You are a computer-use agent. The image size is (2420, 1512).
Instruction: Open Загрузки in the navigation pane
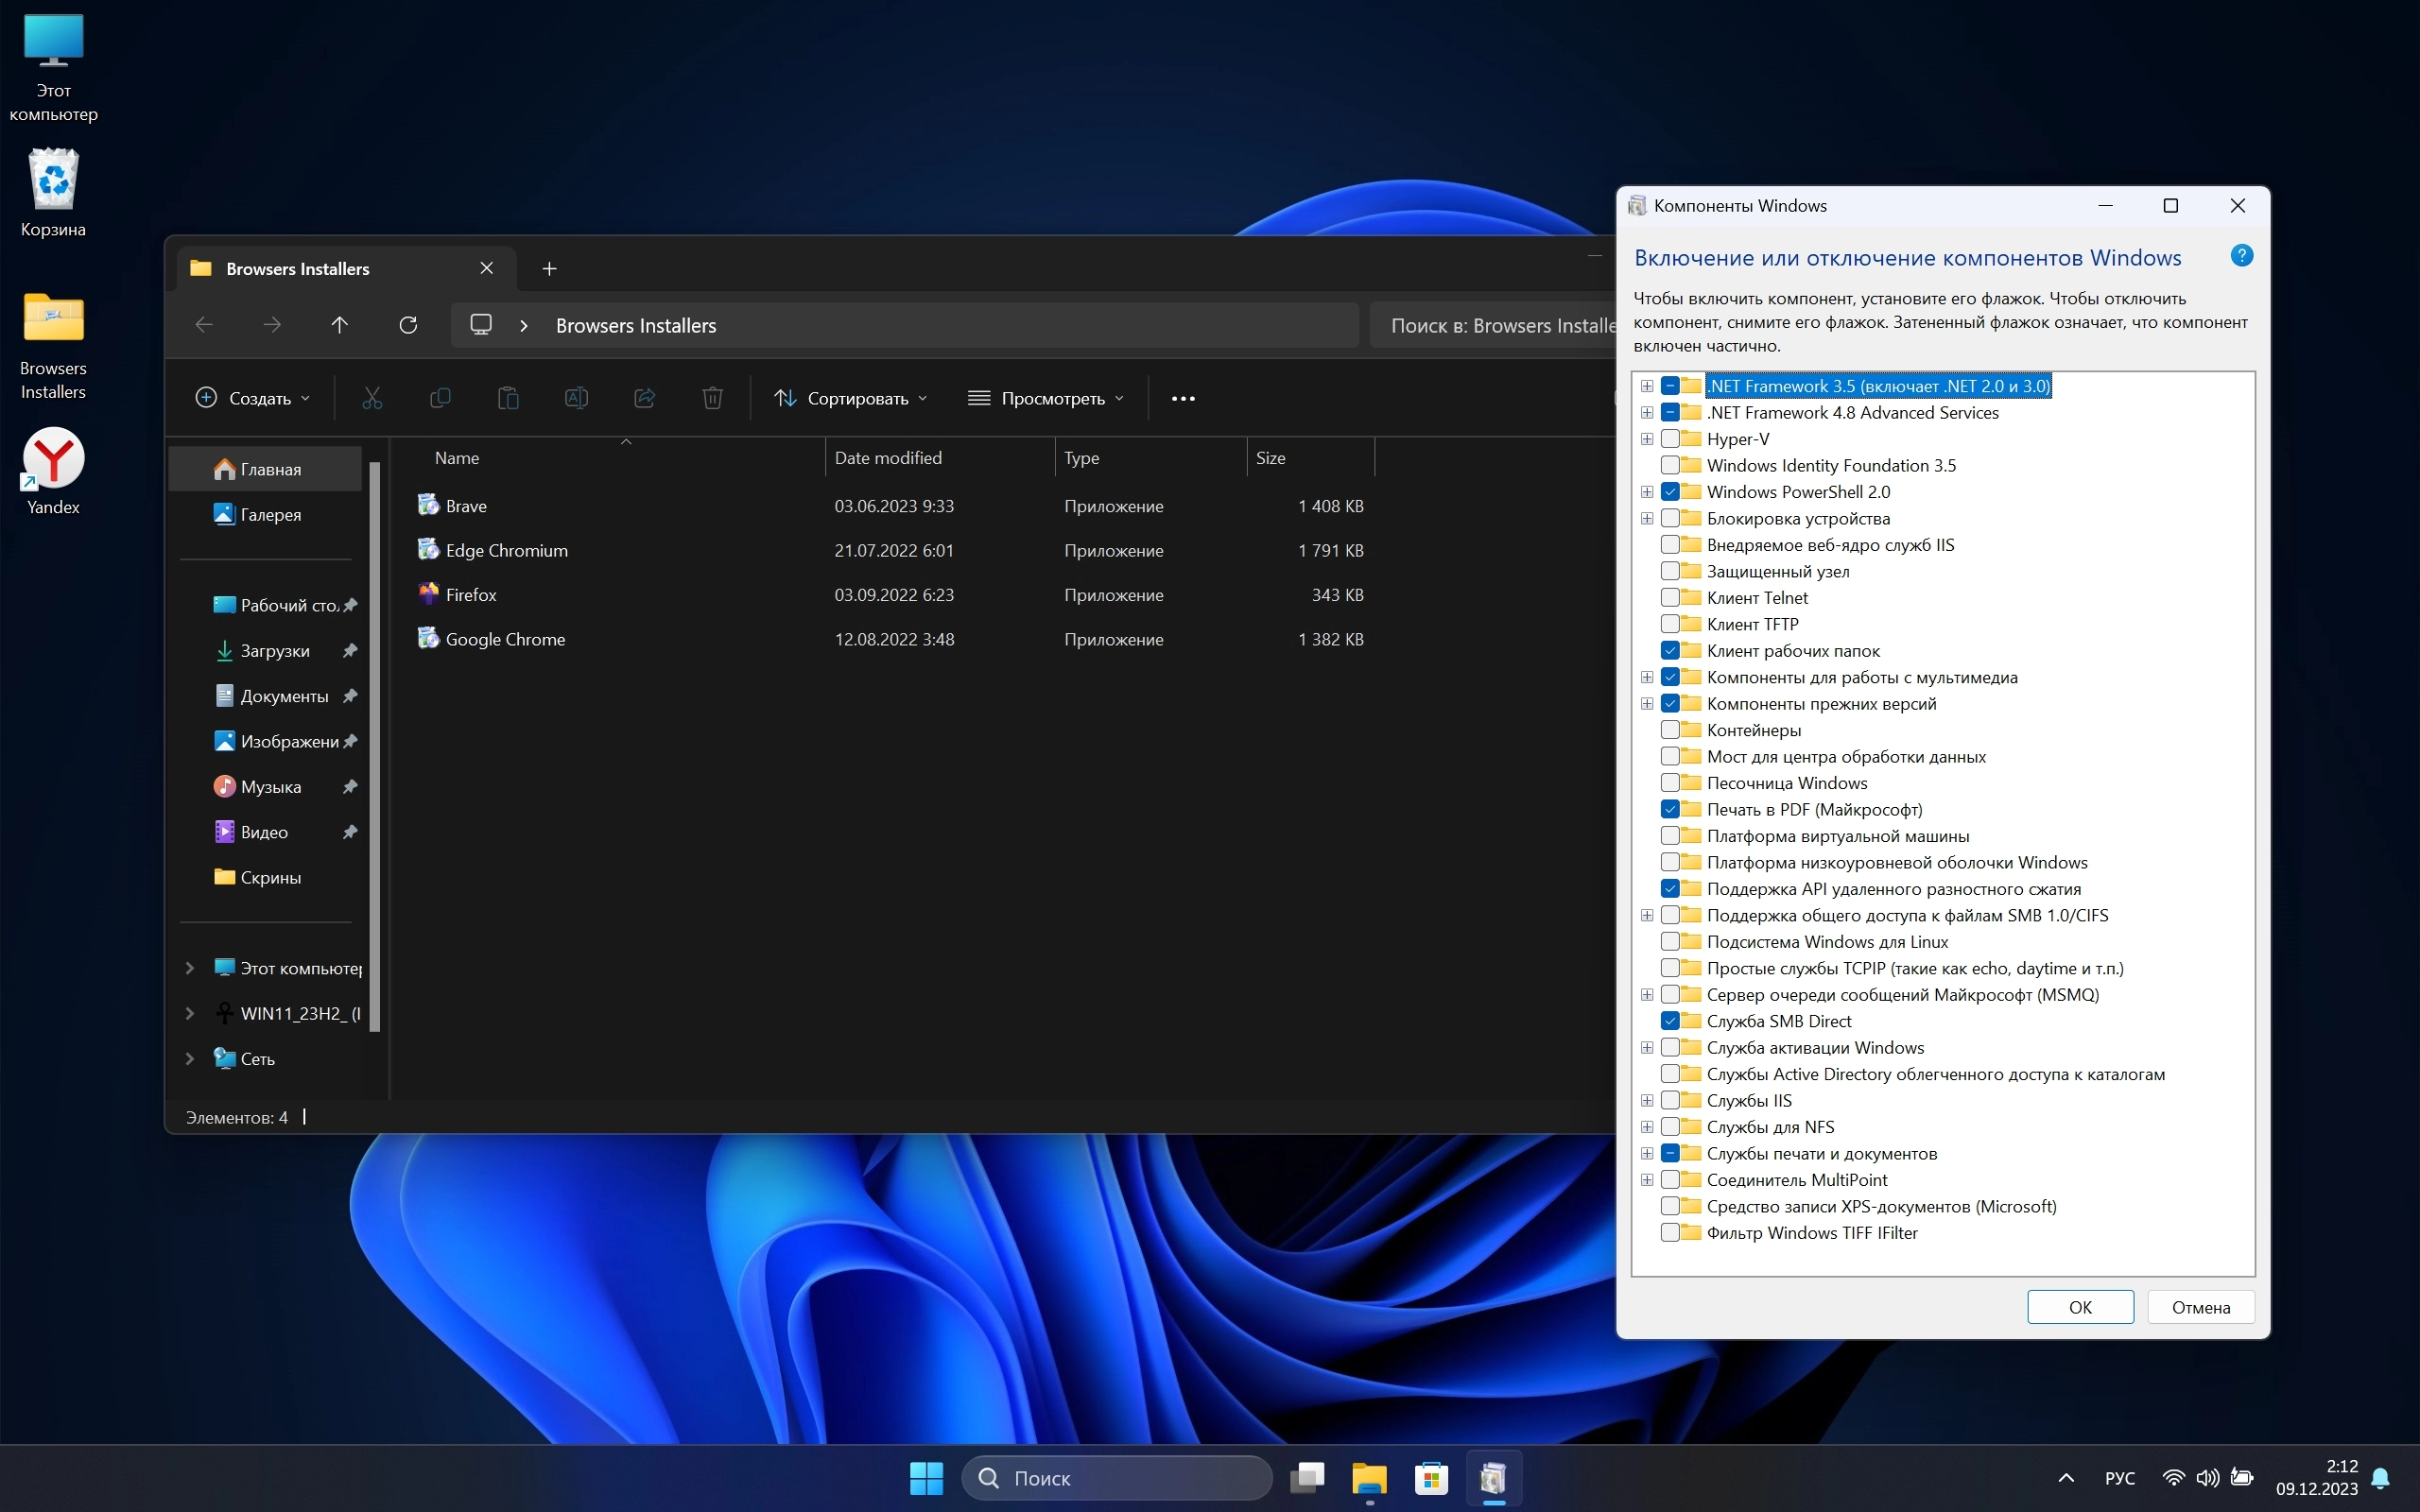tap(274, 651)
